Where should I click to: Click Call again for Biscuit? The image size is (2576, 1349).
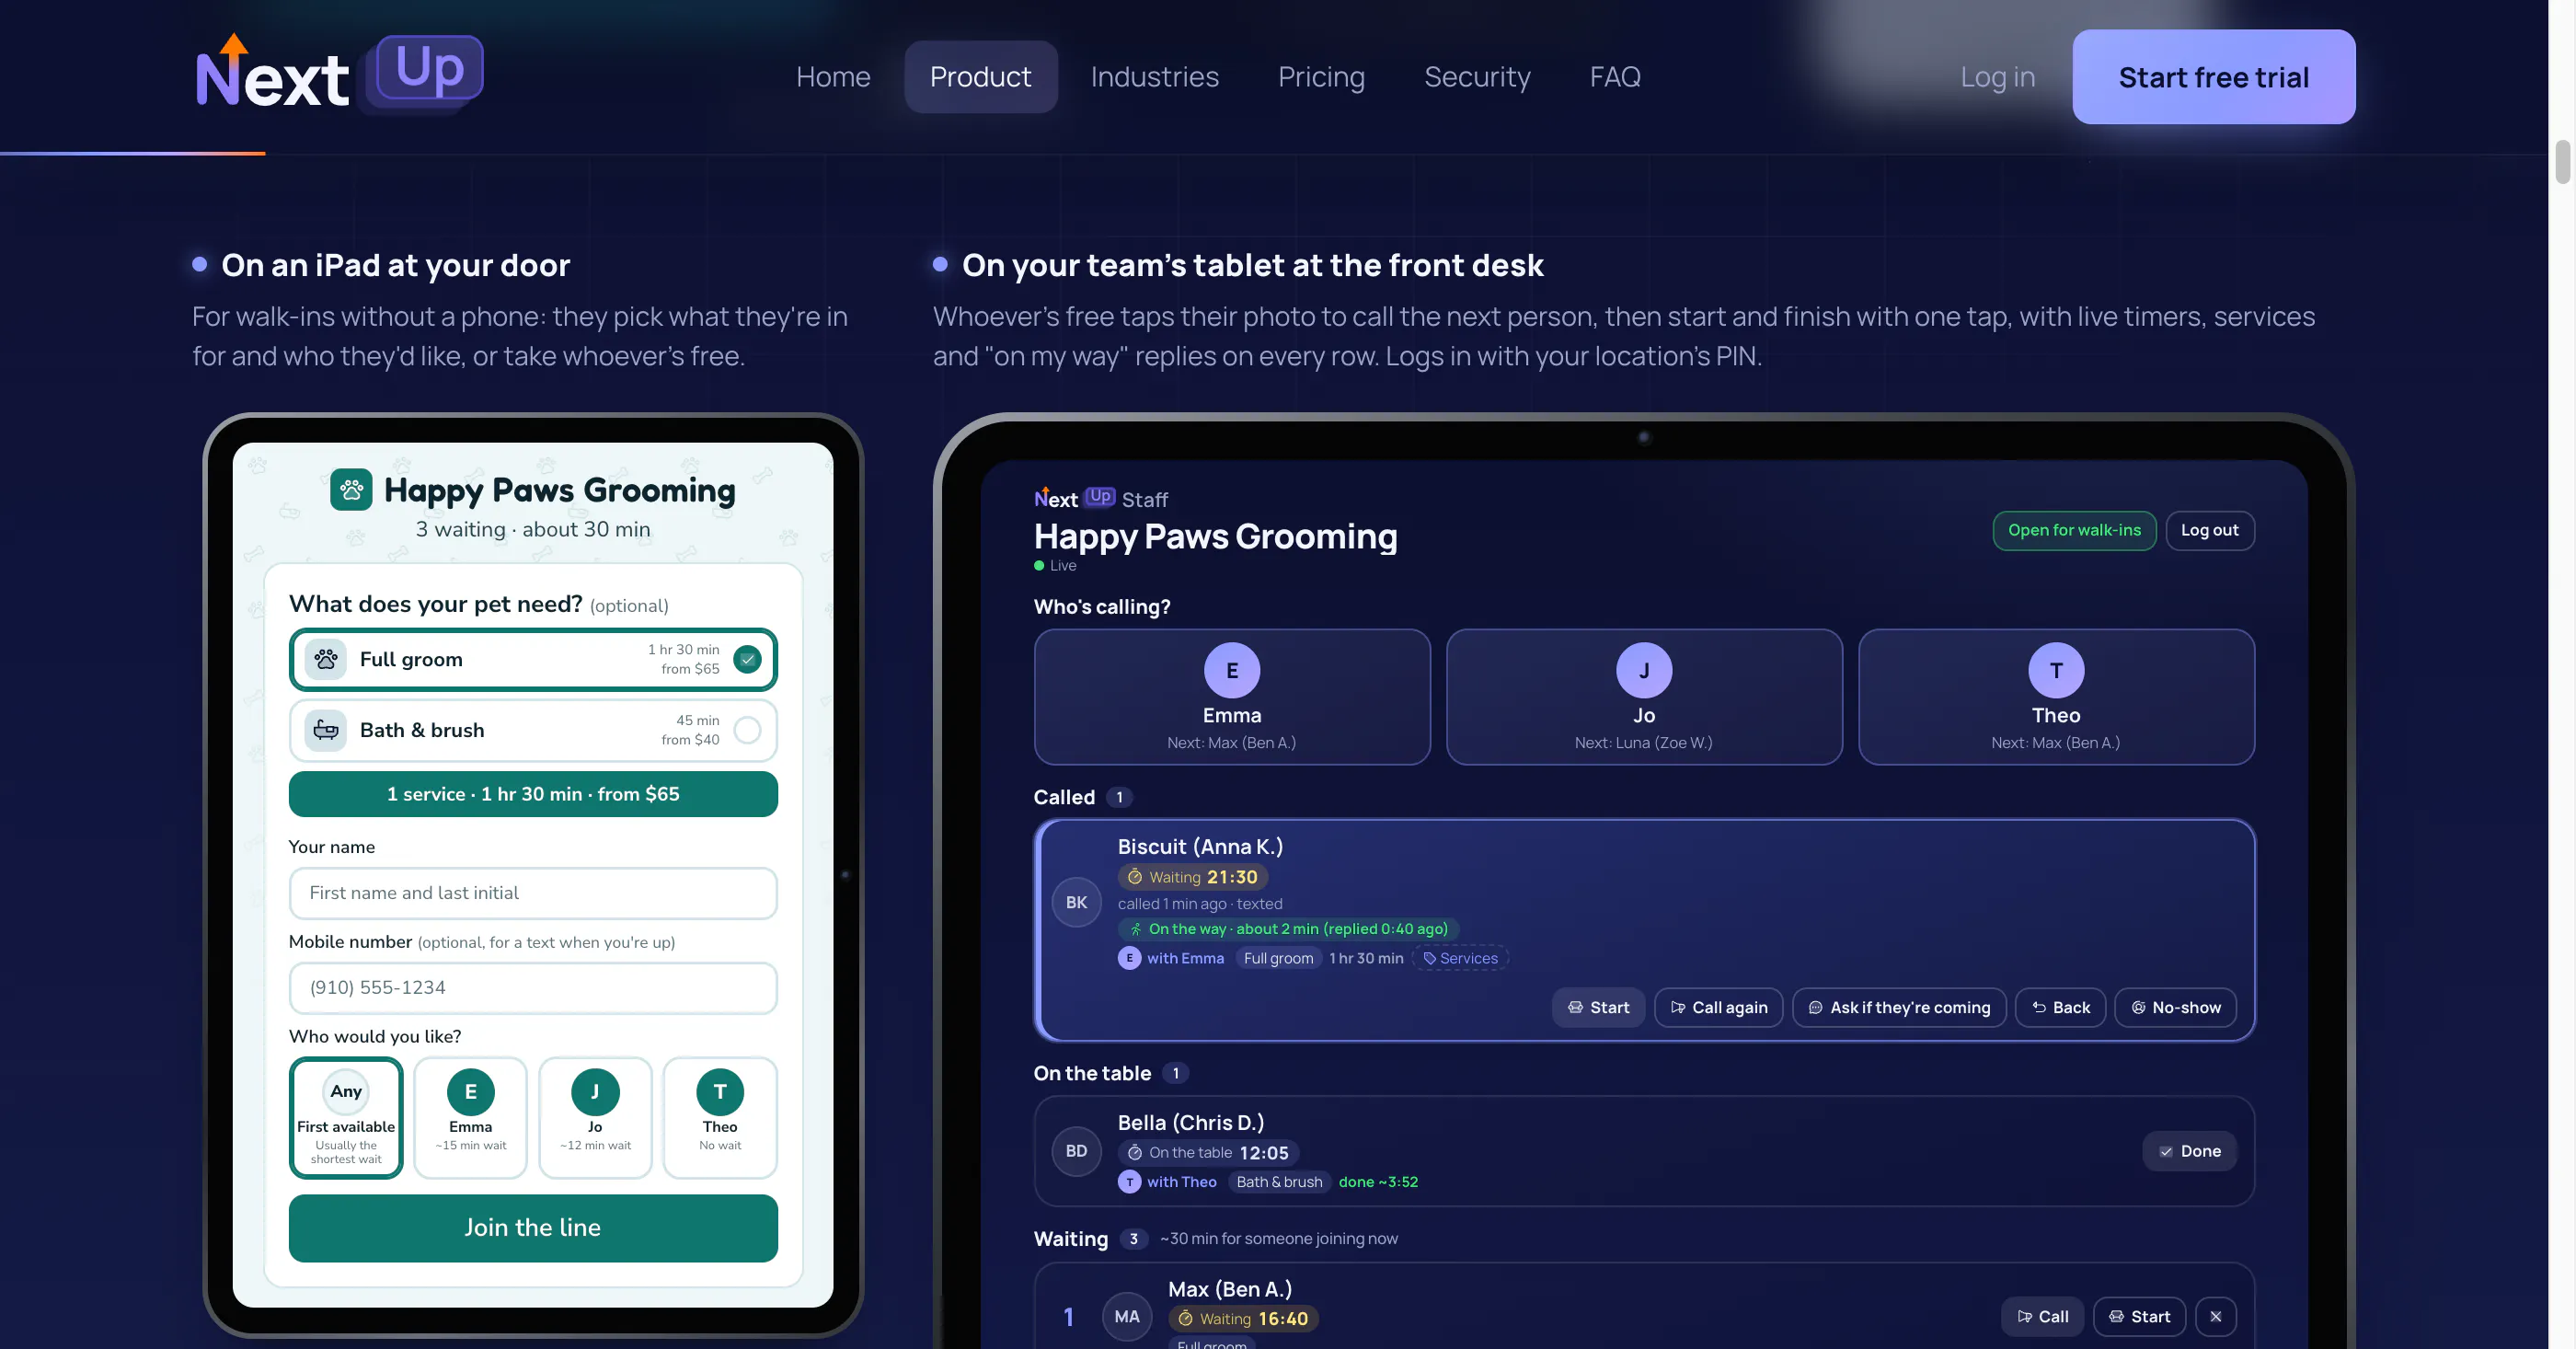(x=1718, y=1007)
